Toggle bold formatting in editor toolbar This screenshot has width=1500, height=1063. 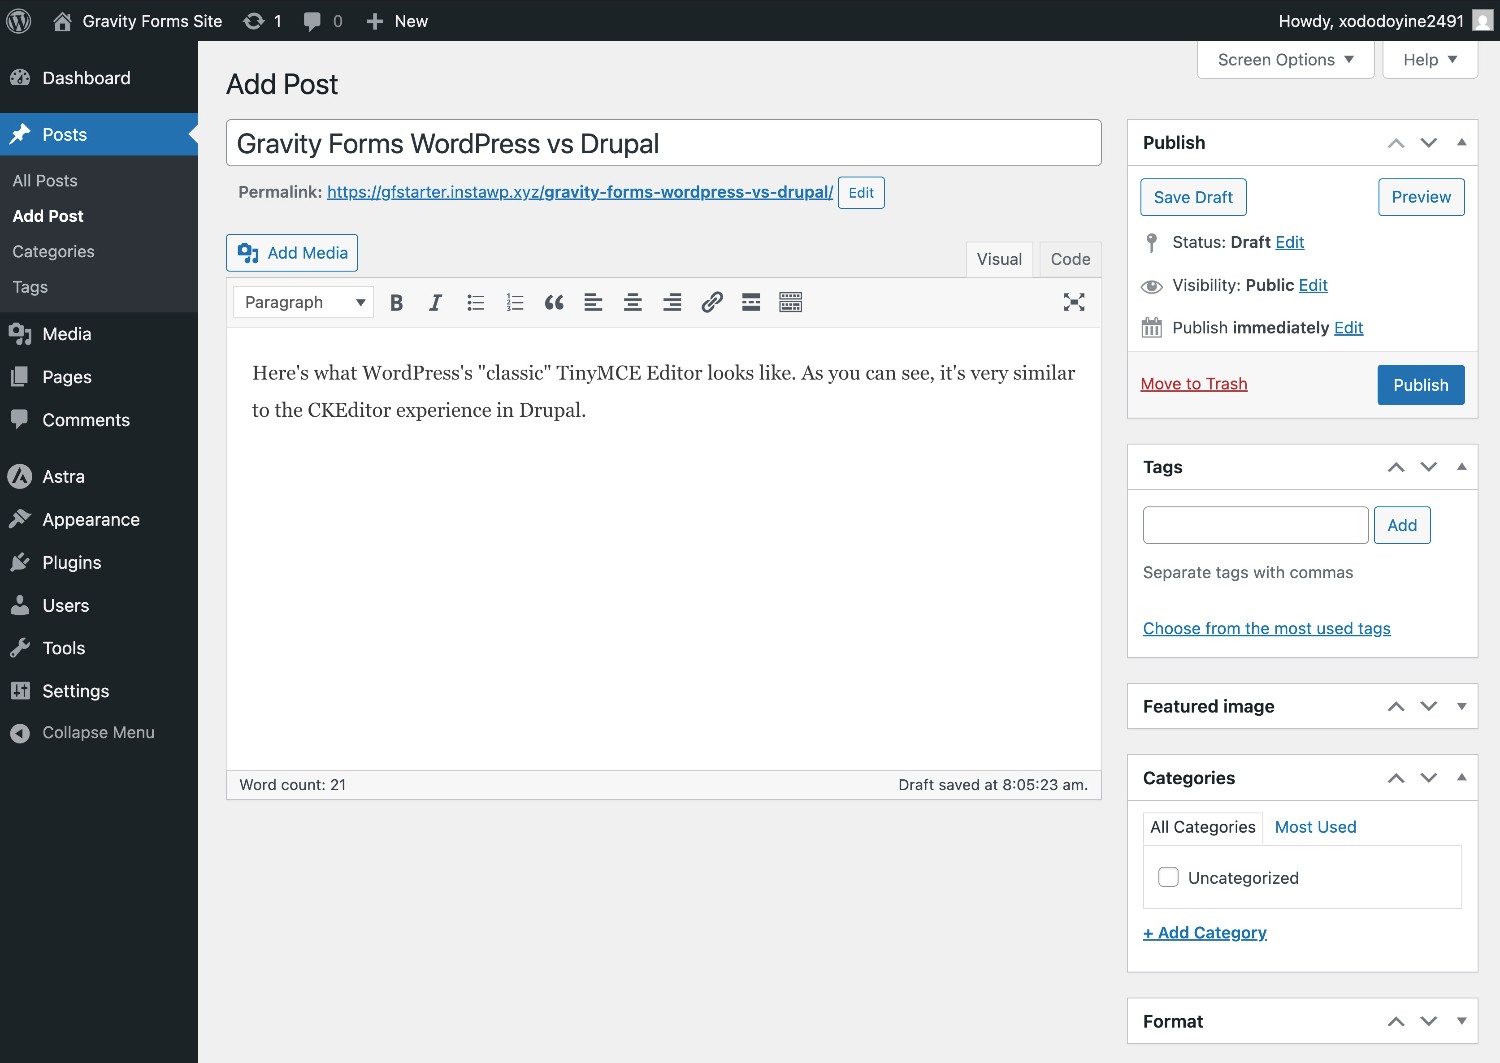click(396, 303)
